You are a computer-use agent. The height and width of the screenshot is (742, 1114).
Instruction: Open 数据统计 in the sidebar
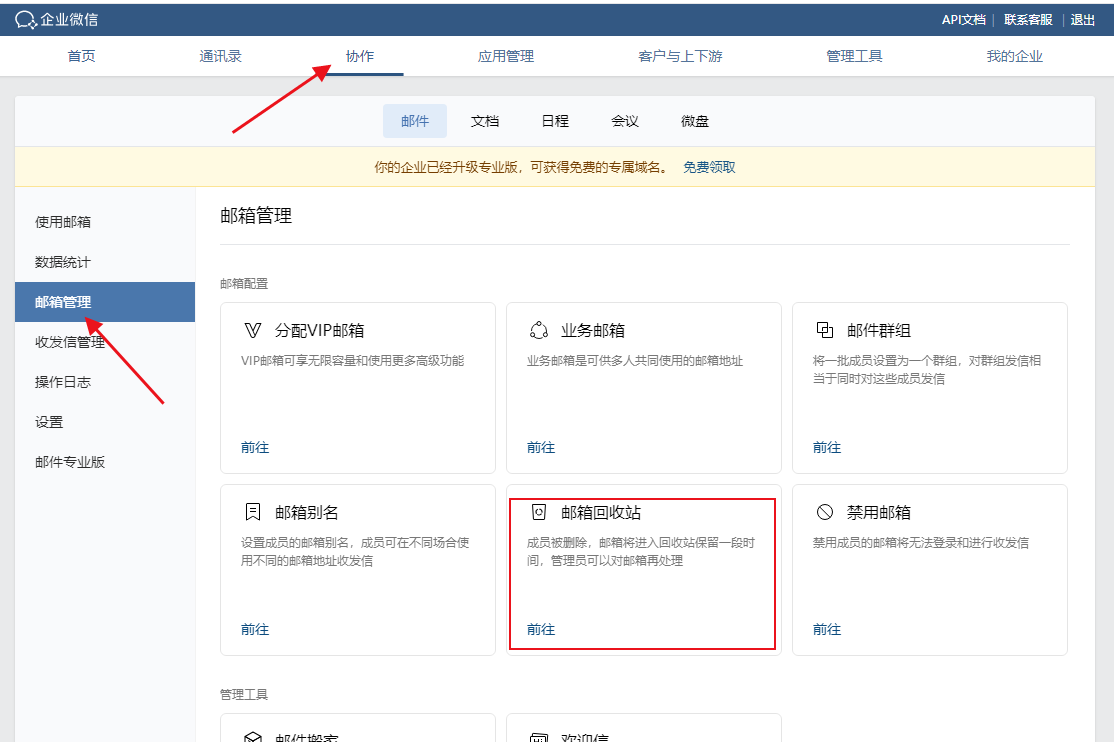63,262
